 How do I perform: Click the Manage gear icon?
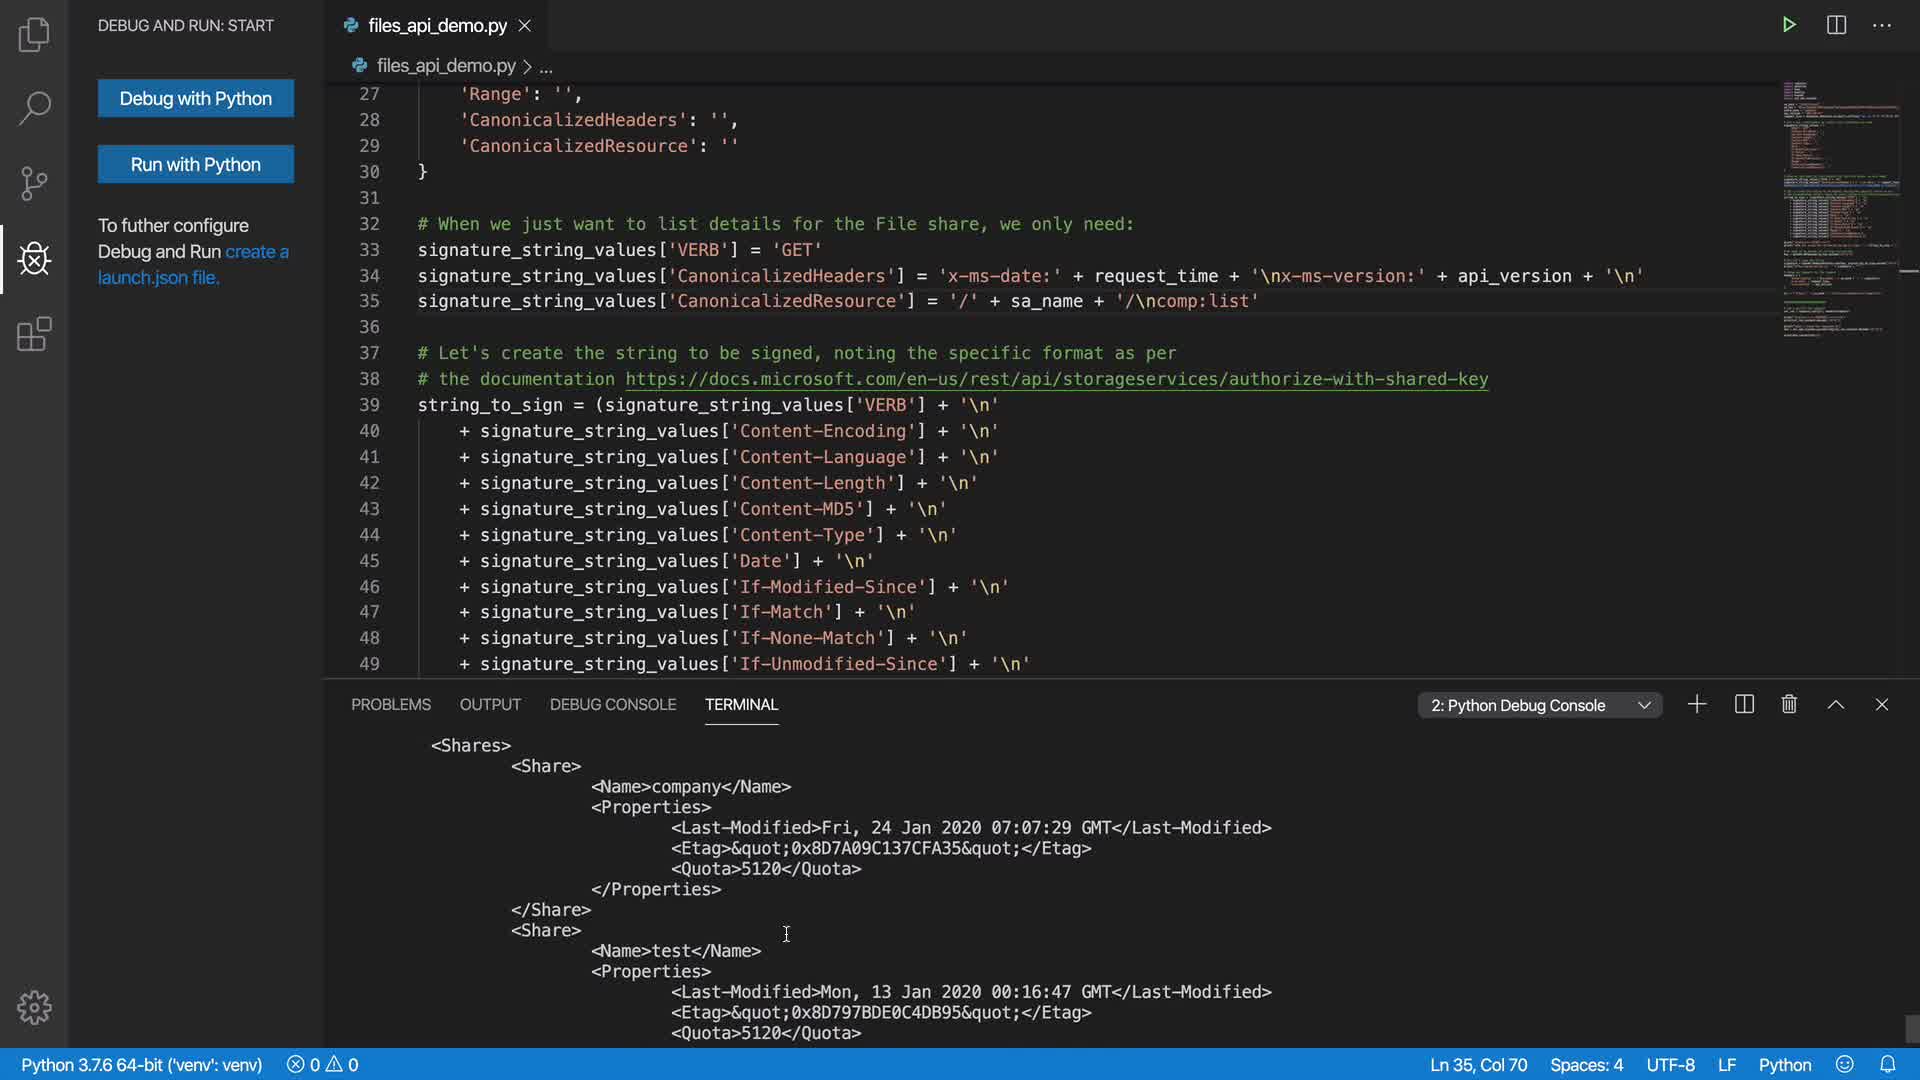tap(34, 1007)
